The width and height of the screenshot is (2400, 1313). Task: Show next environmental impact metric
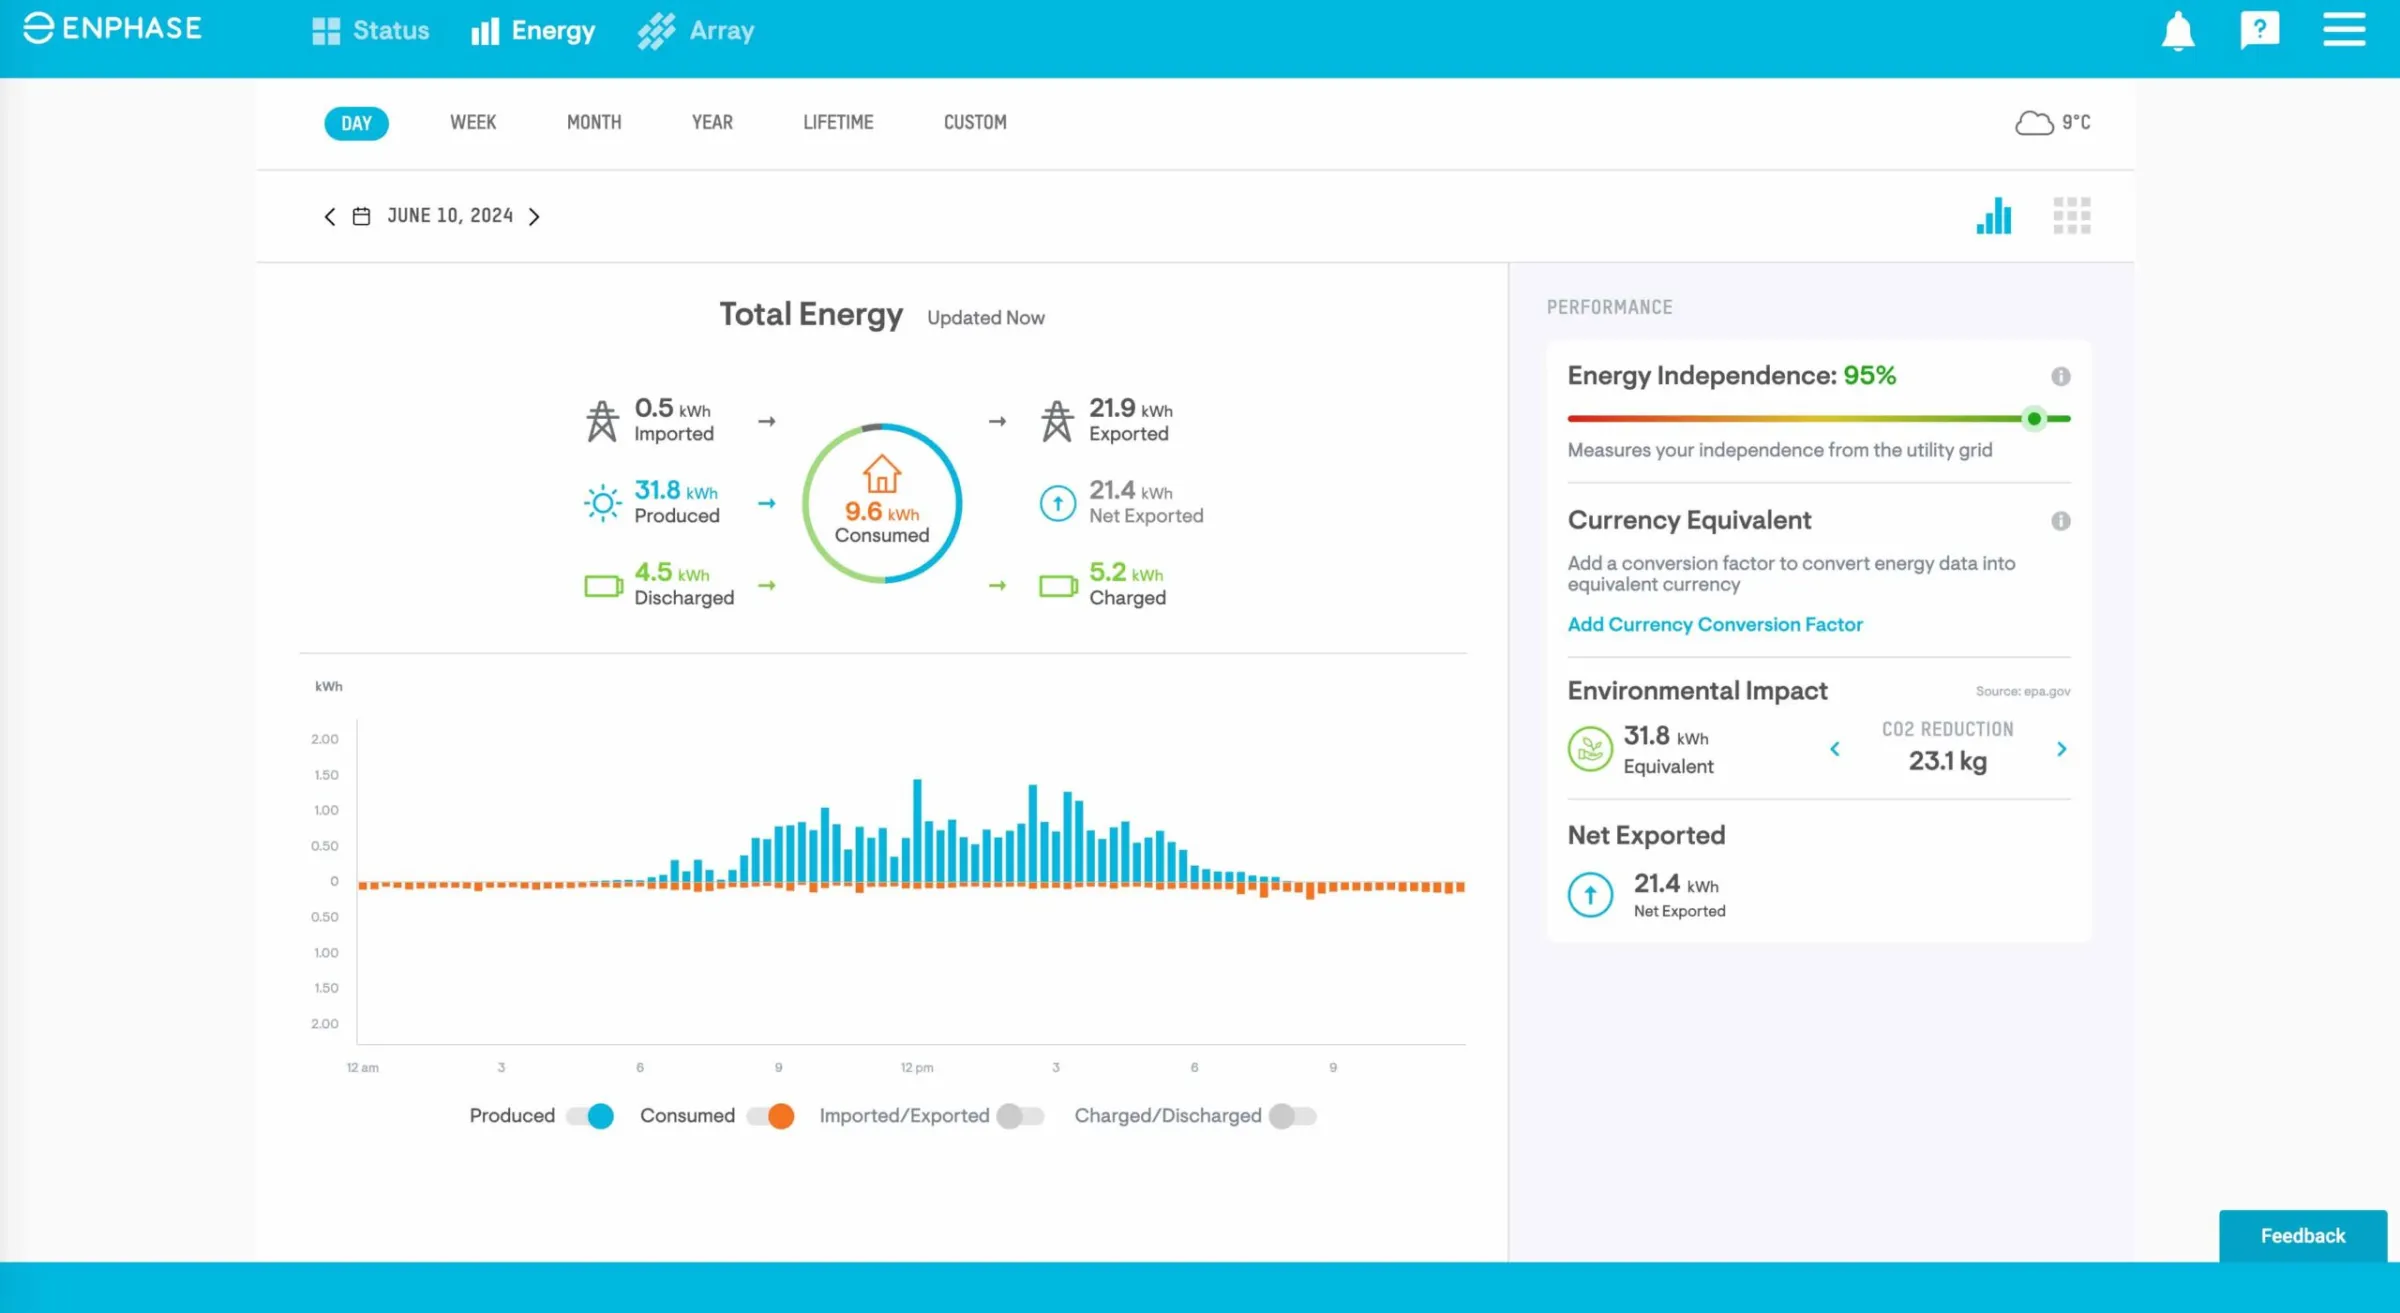(2061, 749)
